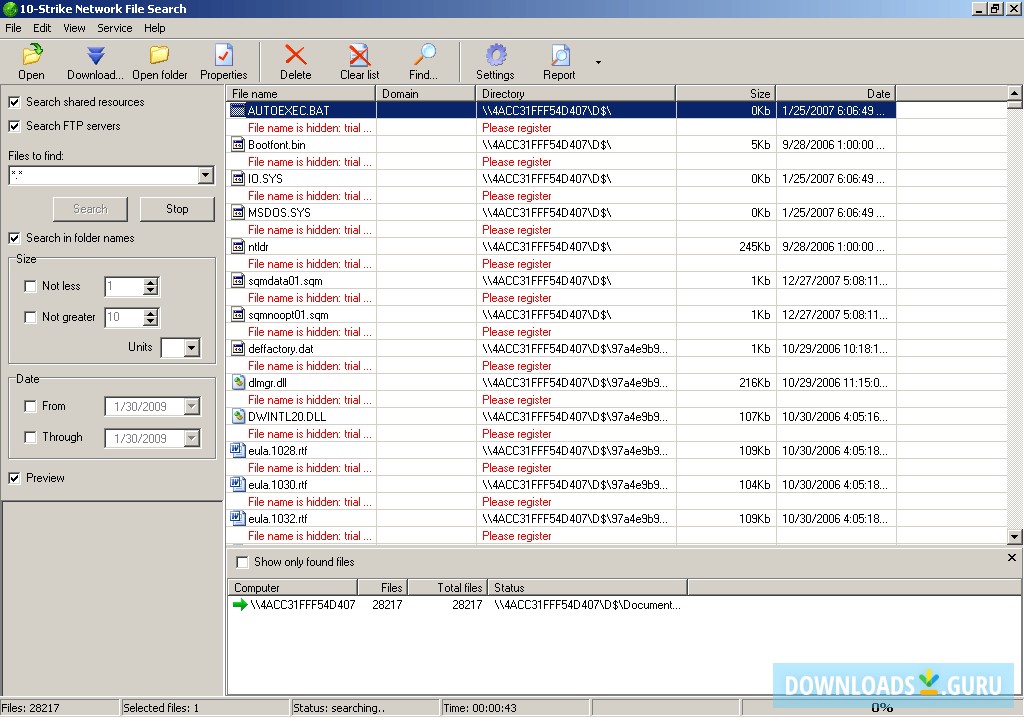
Task: Click the red Delete icon
Action: point(296,56)
